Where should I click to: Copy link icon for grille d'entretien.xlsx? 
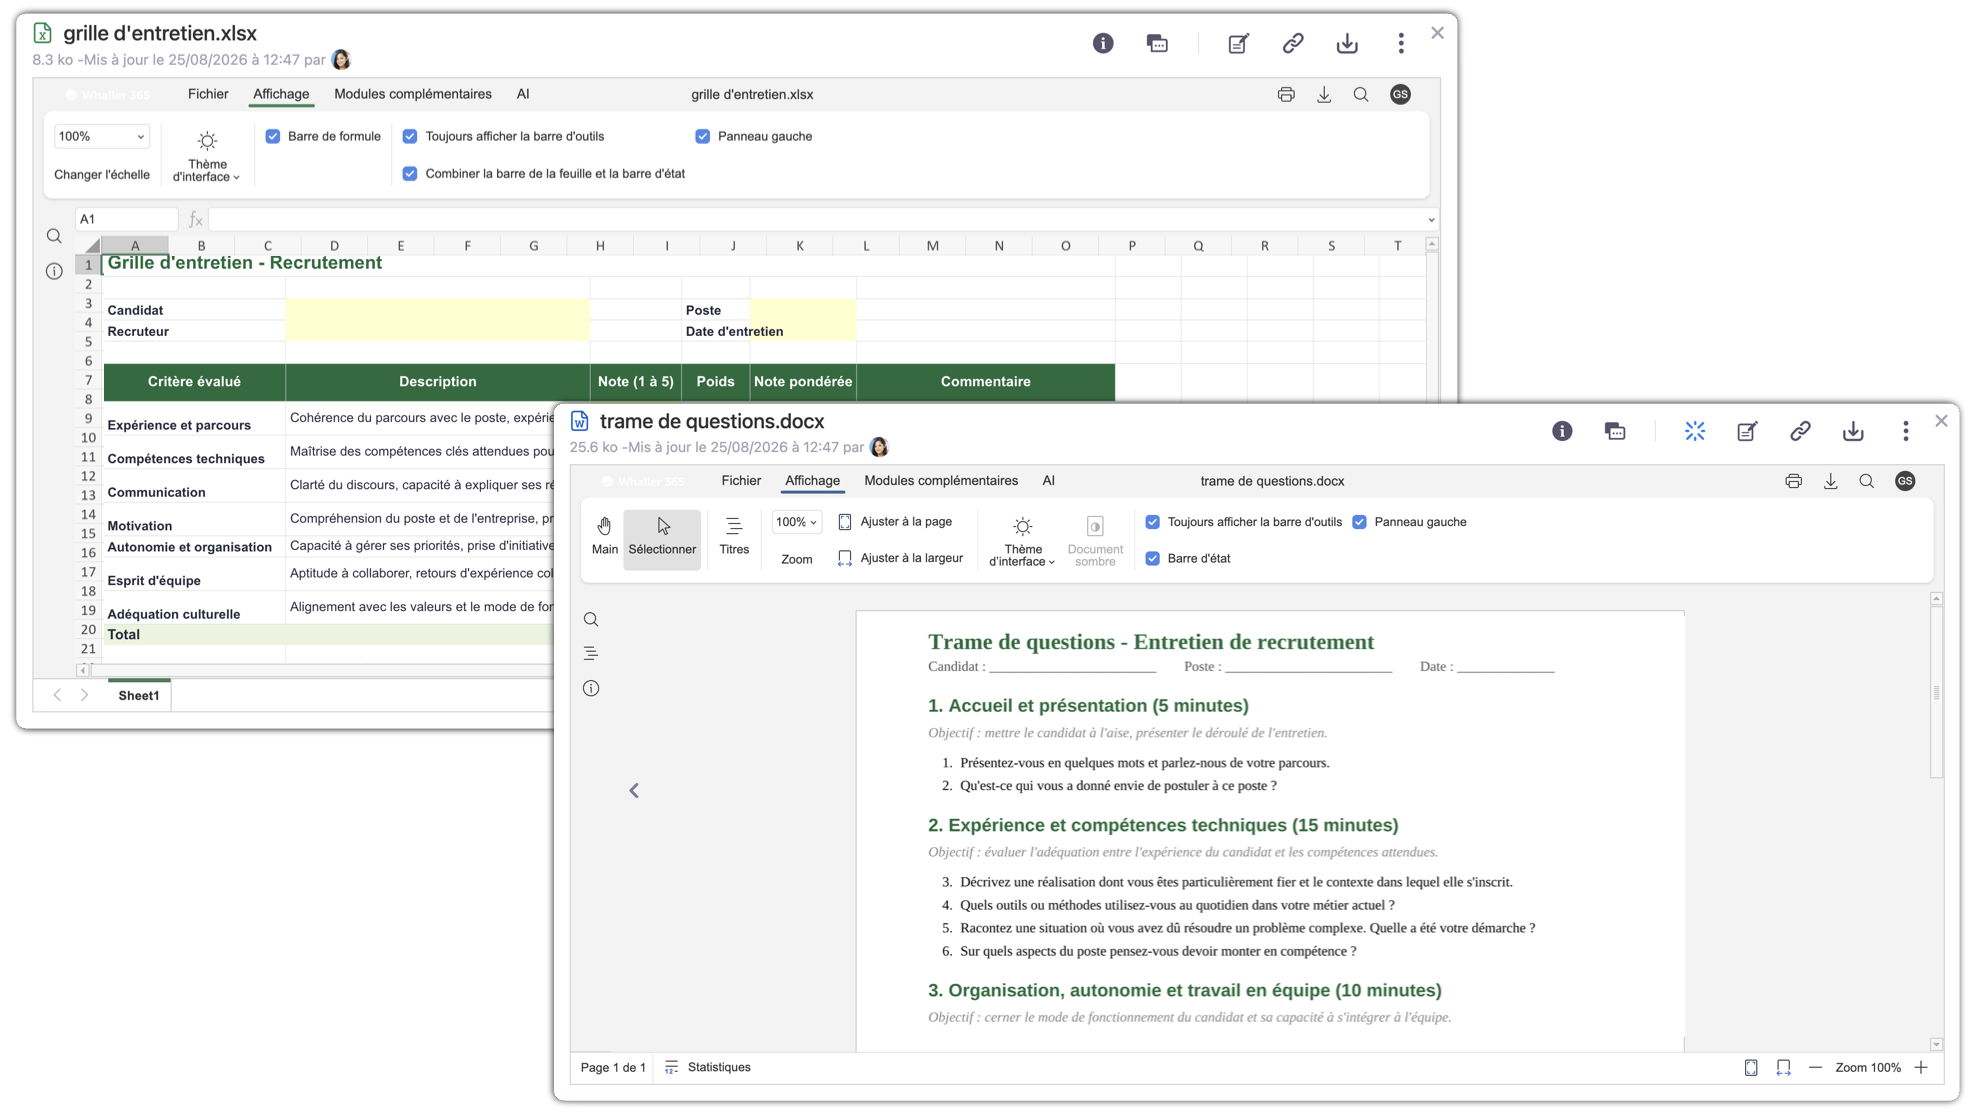(1293, 43)
